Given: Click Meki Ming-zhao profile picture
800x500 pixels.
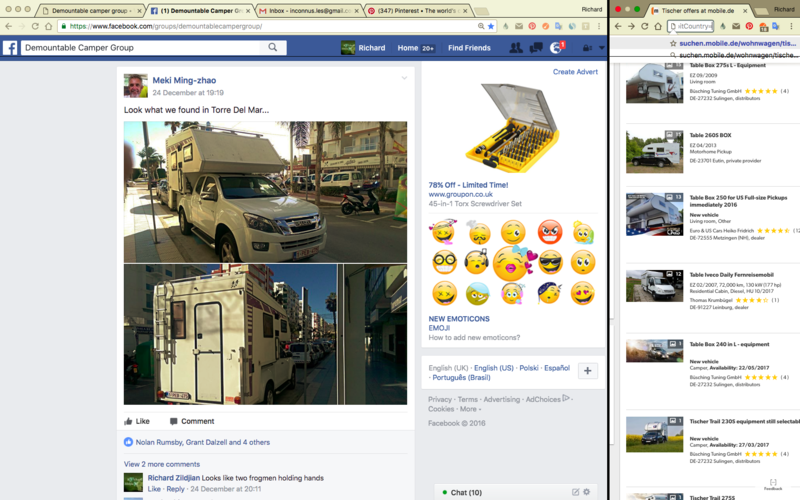Looking at the screenshot, I should 135,86.
